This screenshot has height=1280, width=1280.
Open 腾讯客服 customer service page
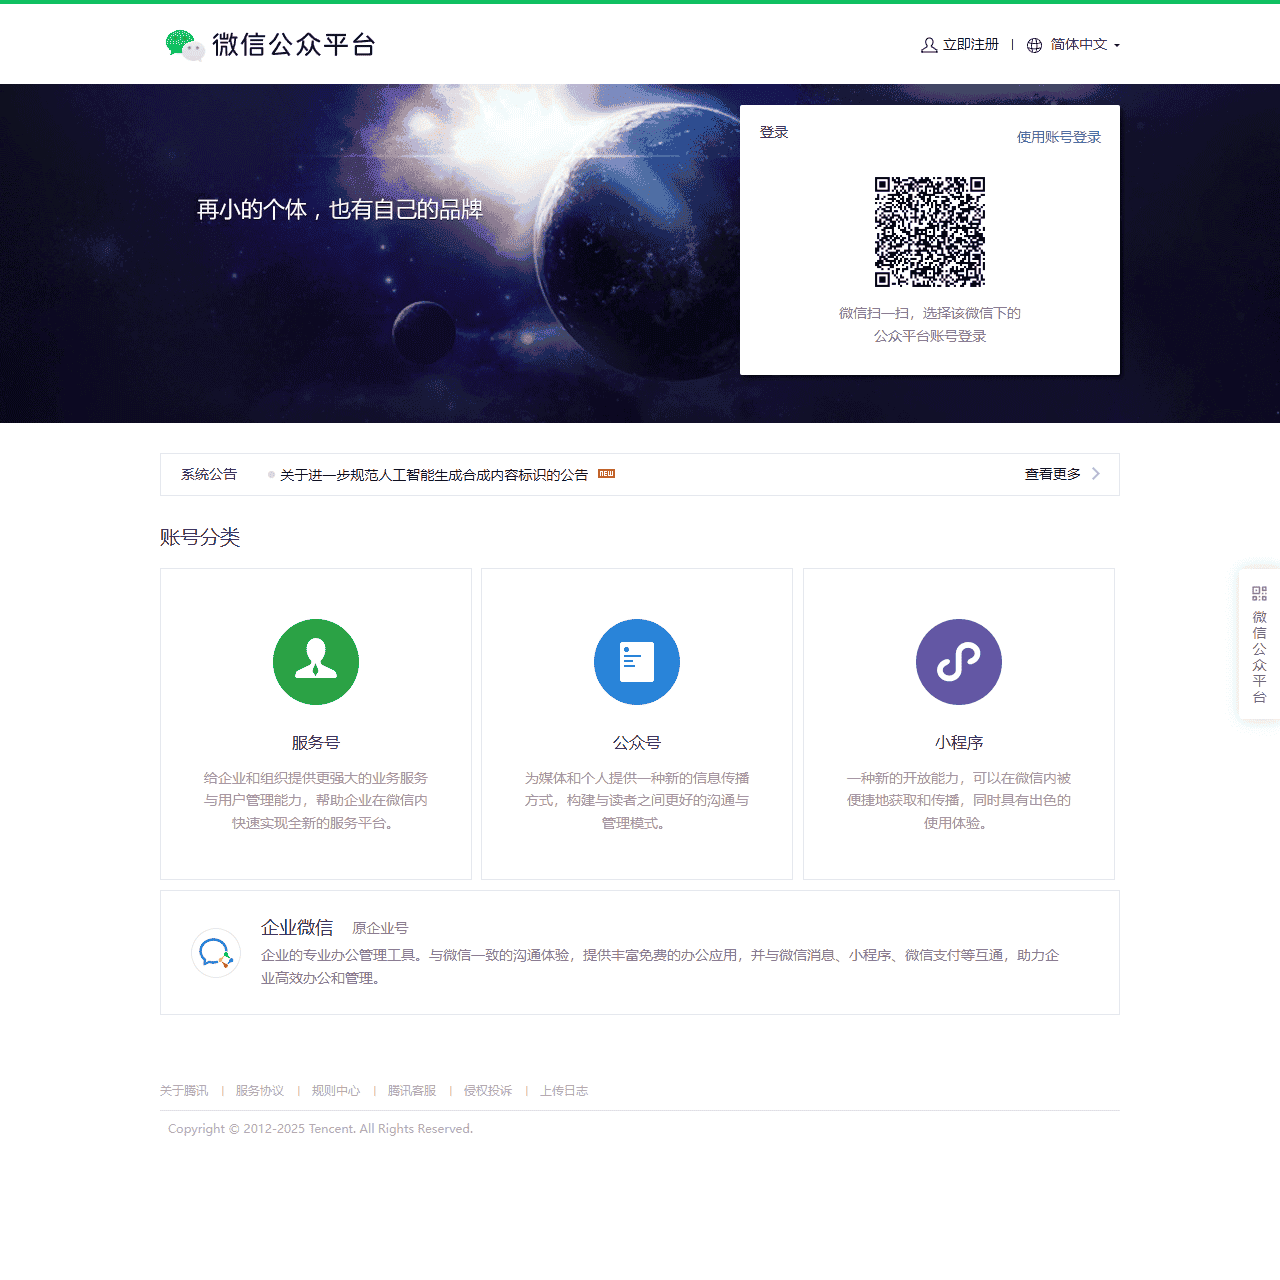tap(412, 1091)
